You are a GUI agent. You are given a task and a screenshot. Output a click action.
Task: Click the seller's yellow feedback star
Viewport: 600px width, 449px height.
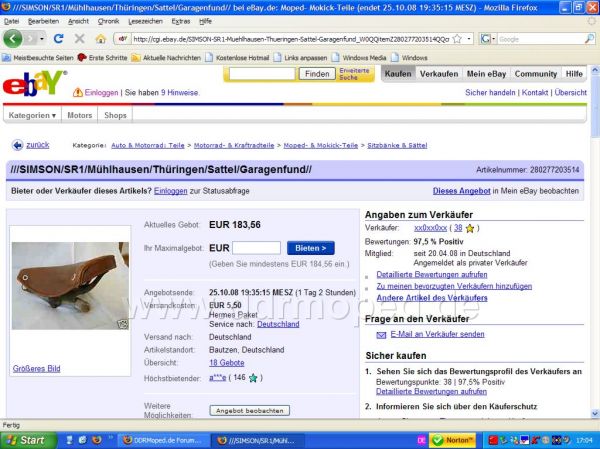pos(470,229)
